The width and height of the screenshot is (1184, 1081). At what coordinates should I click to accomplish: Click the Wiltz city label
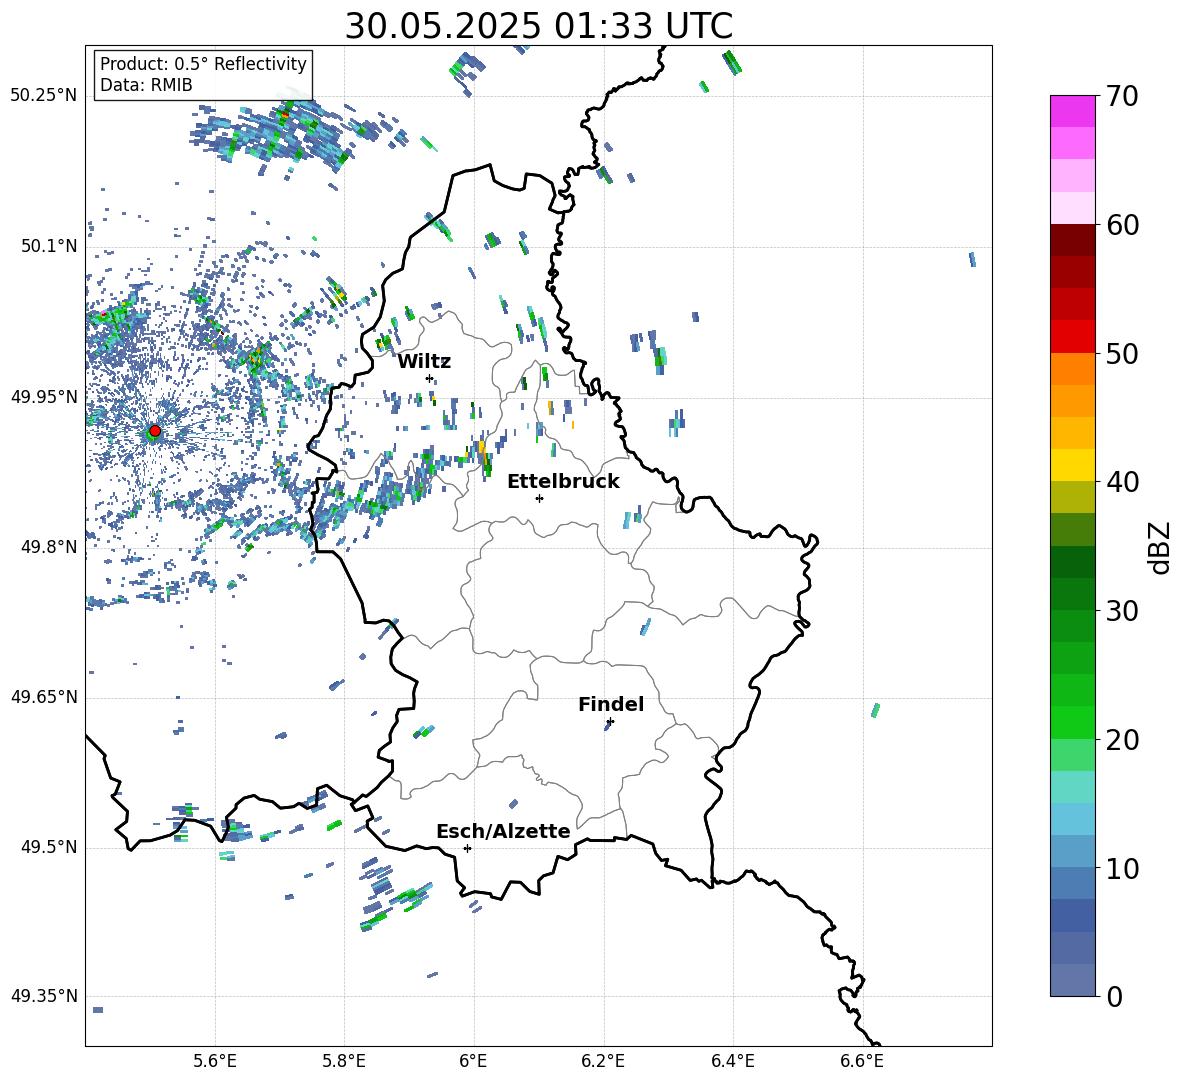424,362
